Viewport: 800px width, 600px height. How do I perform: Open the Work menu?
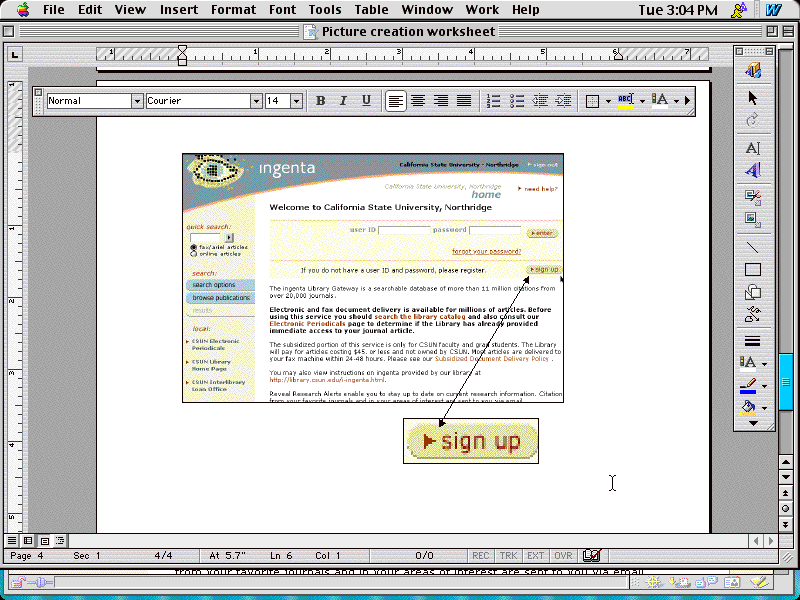coord(482,10)
